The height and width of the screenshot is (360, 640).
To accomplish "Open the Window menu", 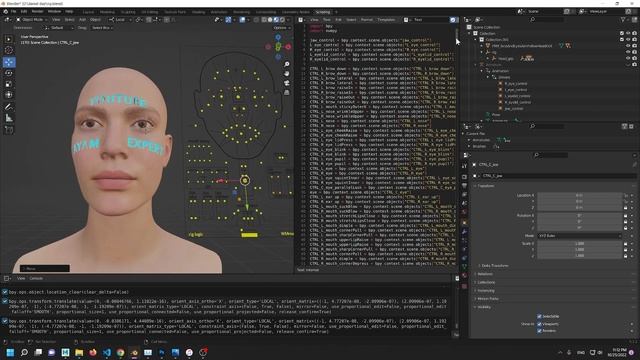I will pyautogui.click(x=54, y=12).
